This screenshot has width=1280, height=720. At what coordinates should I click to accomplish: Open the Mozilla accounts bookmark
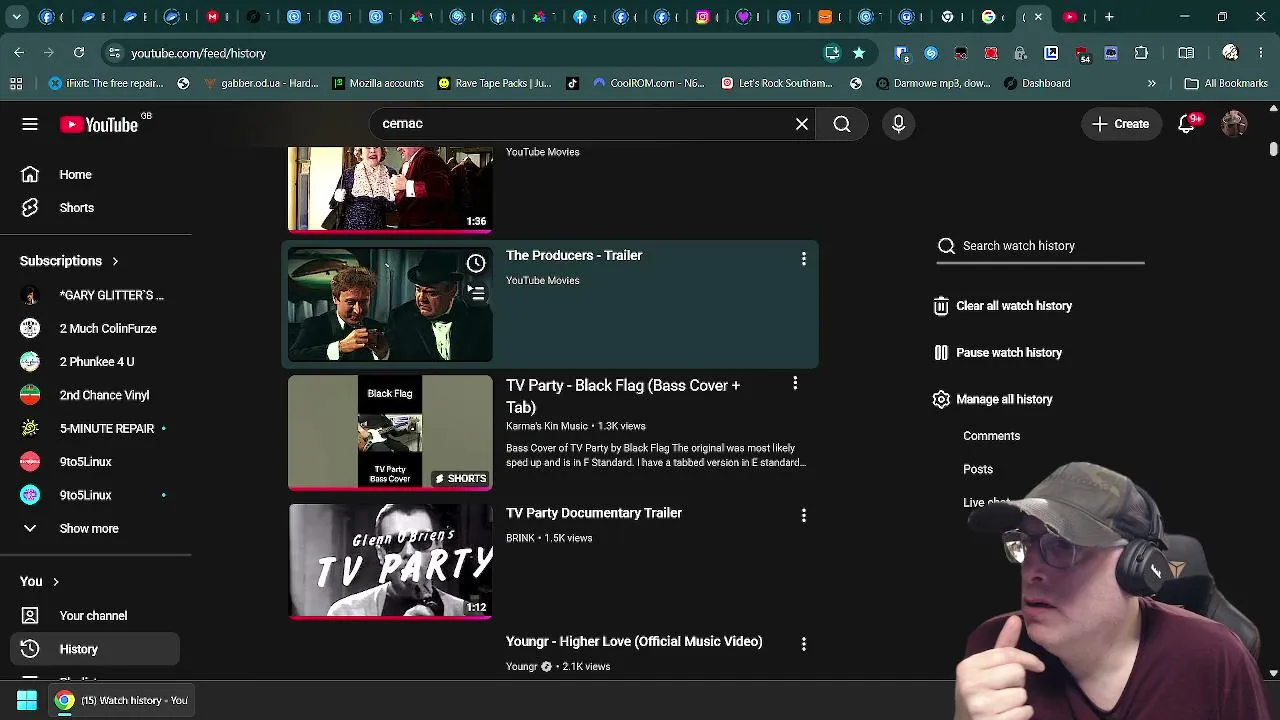click(378, 84)
